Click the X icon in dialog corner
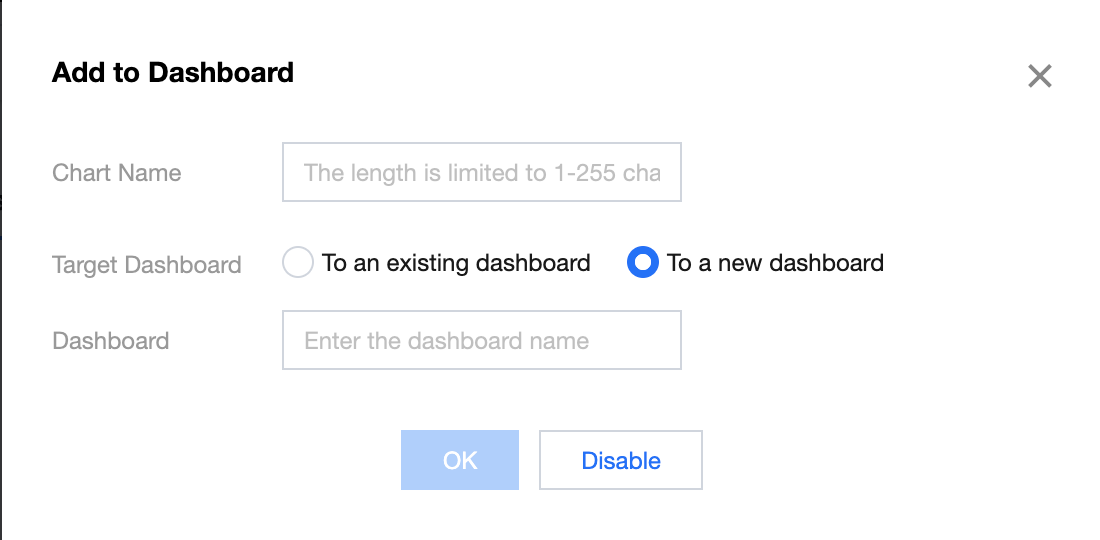 point(1040,76)
